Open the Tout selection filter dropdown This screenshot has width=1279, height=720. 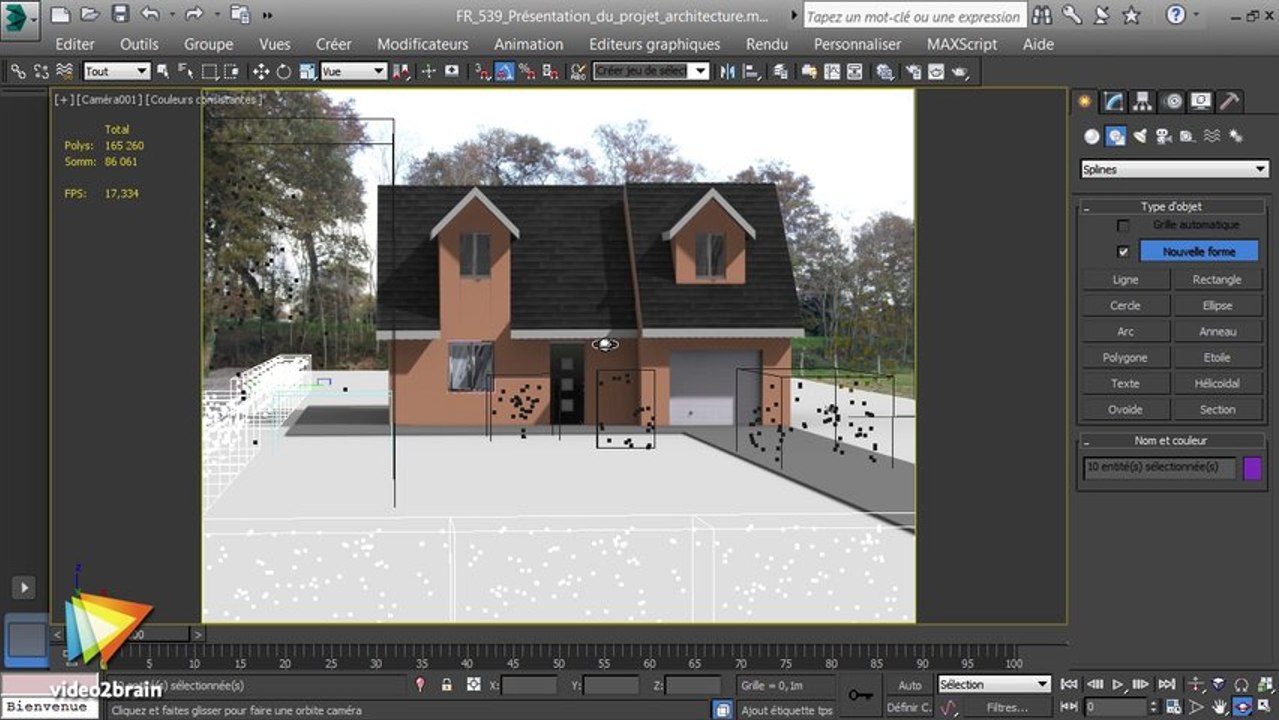click(116, 71)
